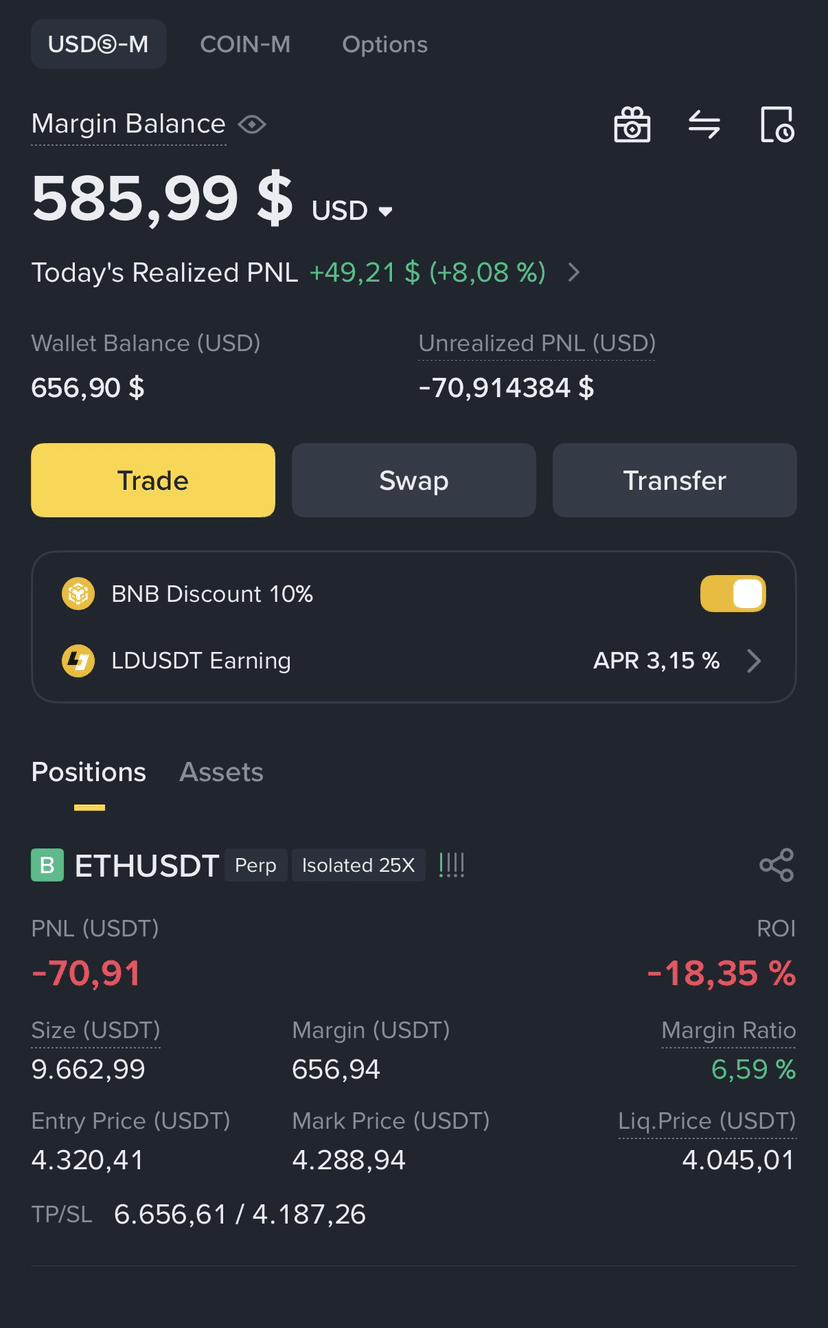Switch to the COIN-M tab
This screenshot has width=828, height=1328.
click(245, 45)
